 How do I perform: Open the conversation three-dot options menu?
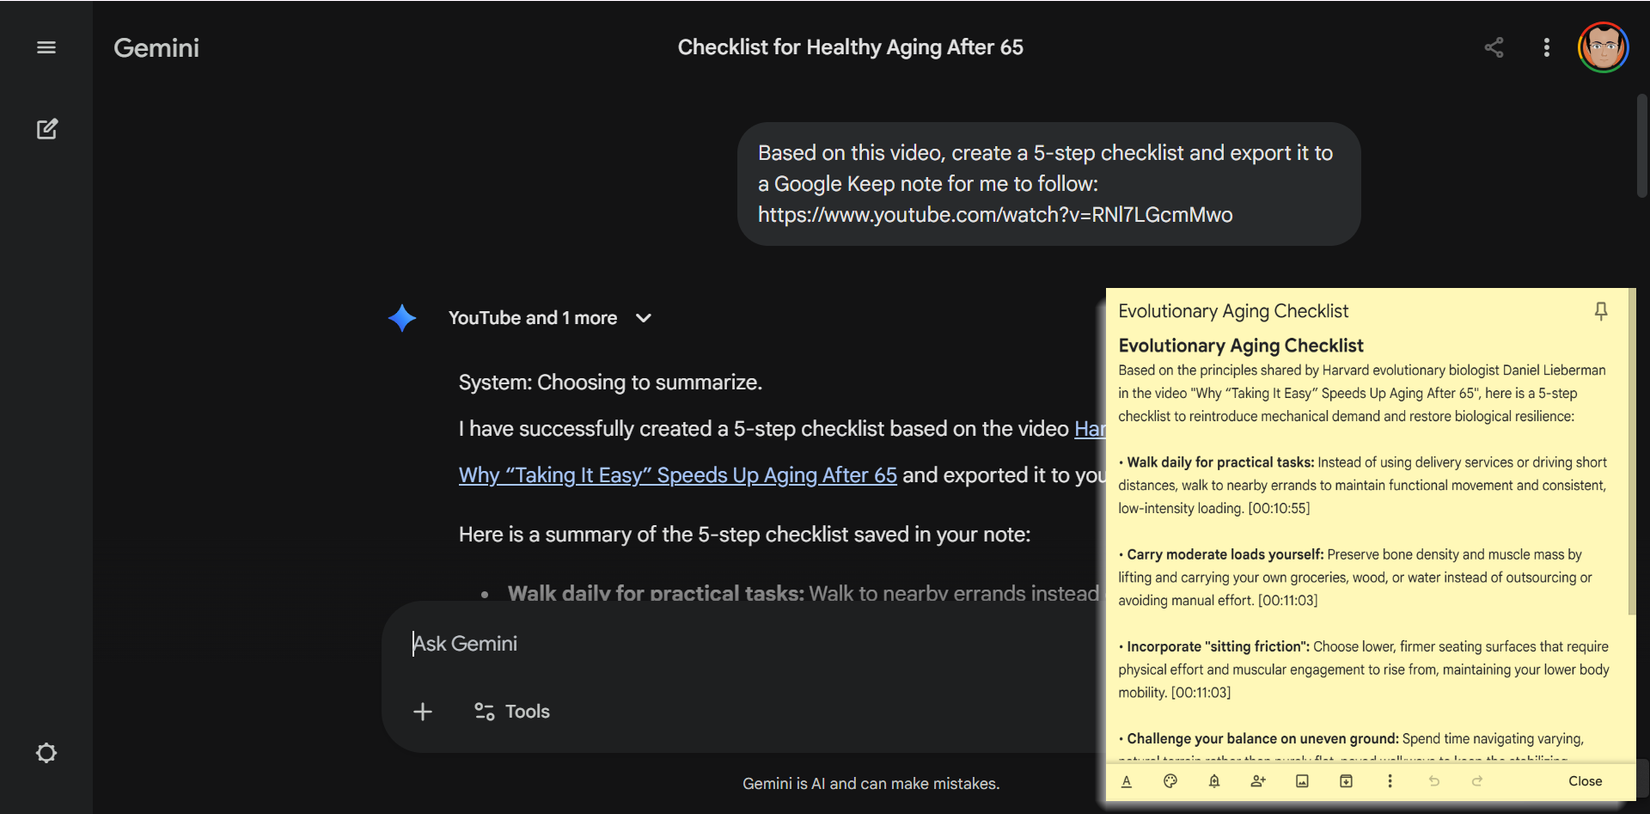pos(1546,47)
